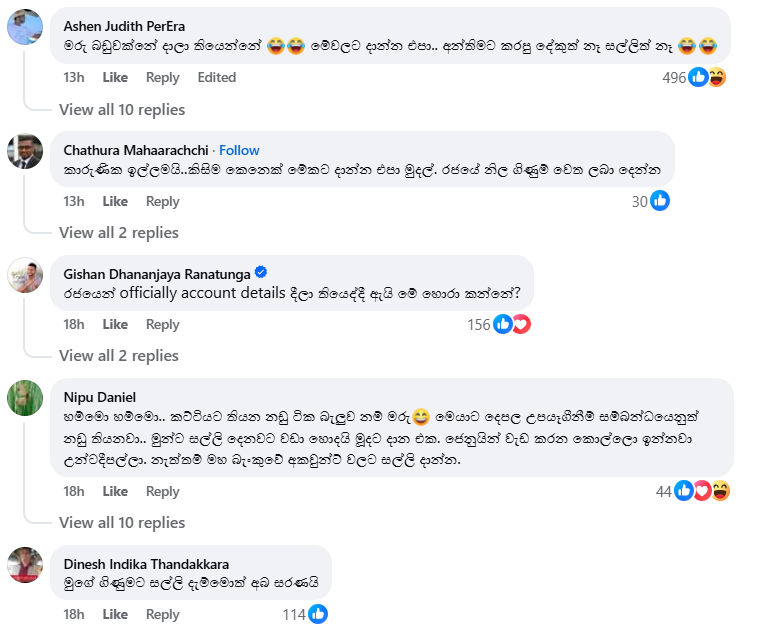The width and height of the screenshot is (757, 627).
Task: Click Gishan Dhananjaya Ranatunga's profile avatar
Action: coord(25,274)
